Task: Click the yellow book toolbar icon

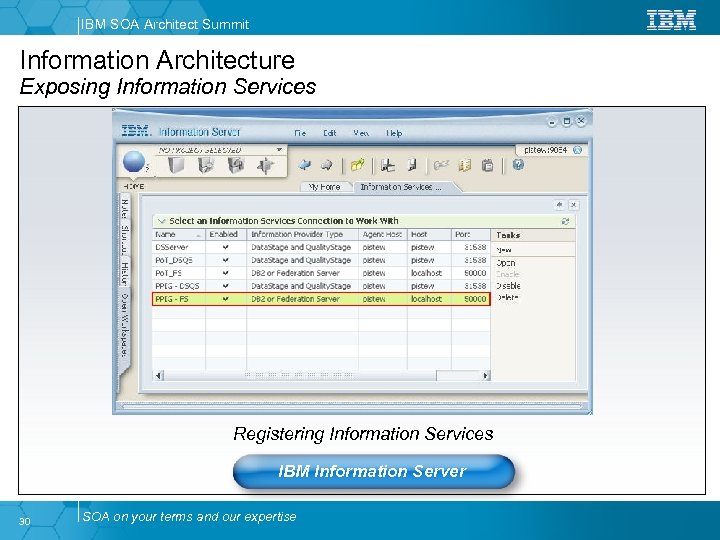Action: coord(465,165)
